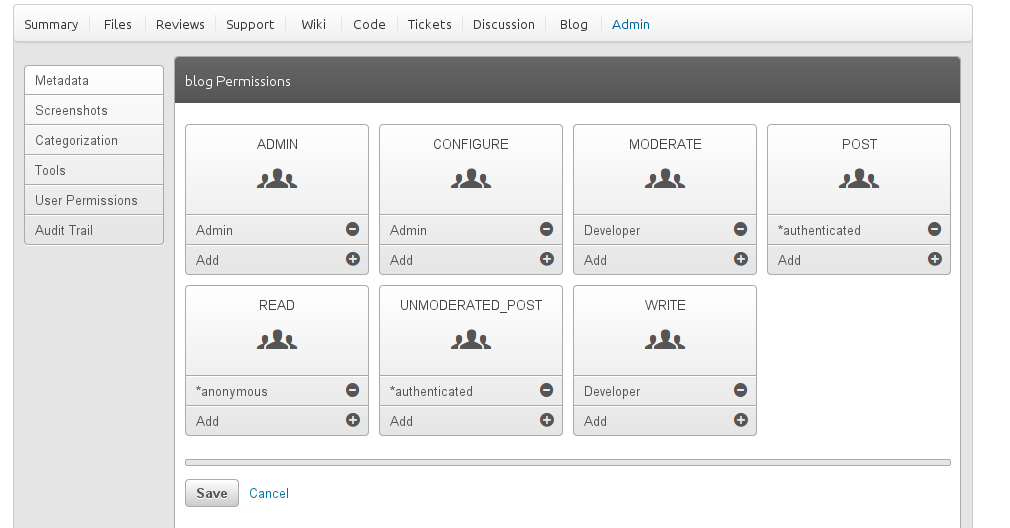The image size is (1010, 528).
Task: Remove *anonymous from READ permission
Action: click(353, 390)
